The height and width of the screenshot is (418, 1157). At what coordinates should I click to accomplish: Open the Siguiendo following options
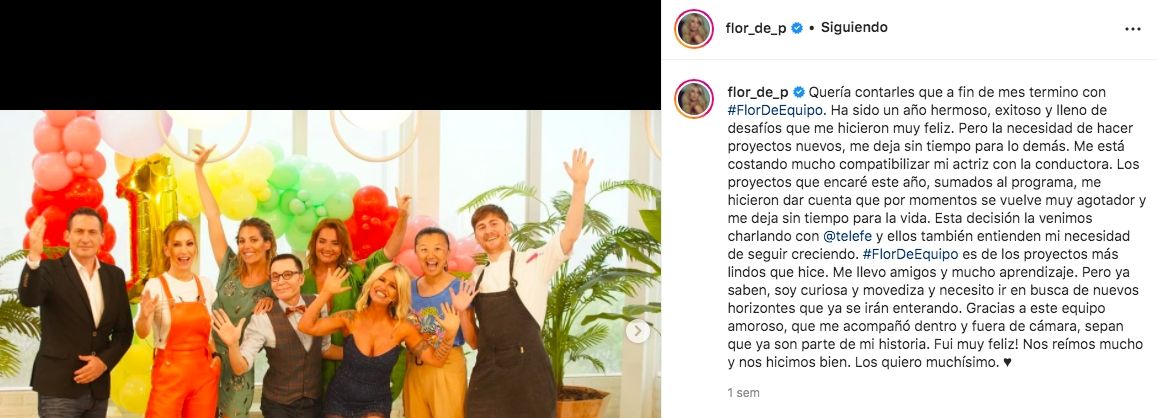pos(854,28)
